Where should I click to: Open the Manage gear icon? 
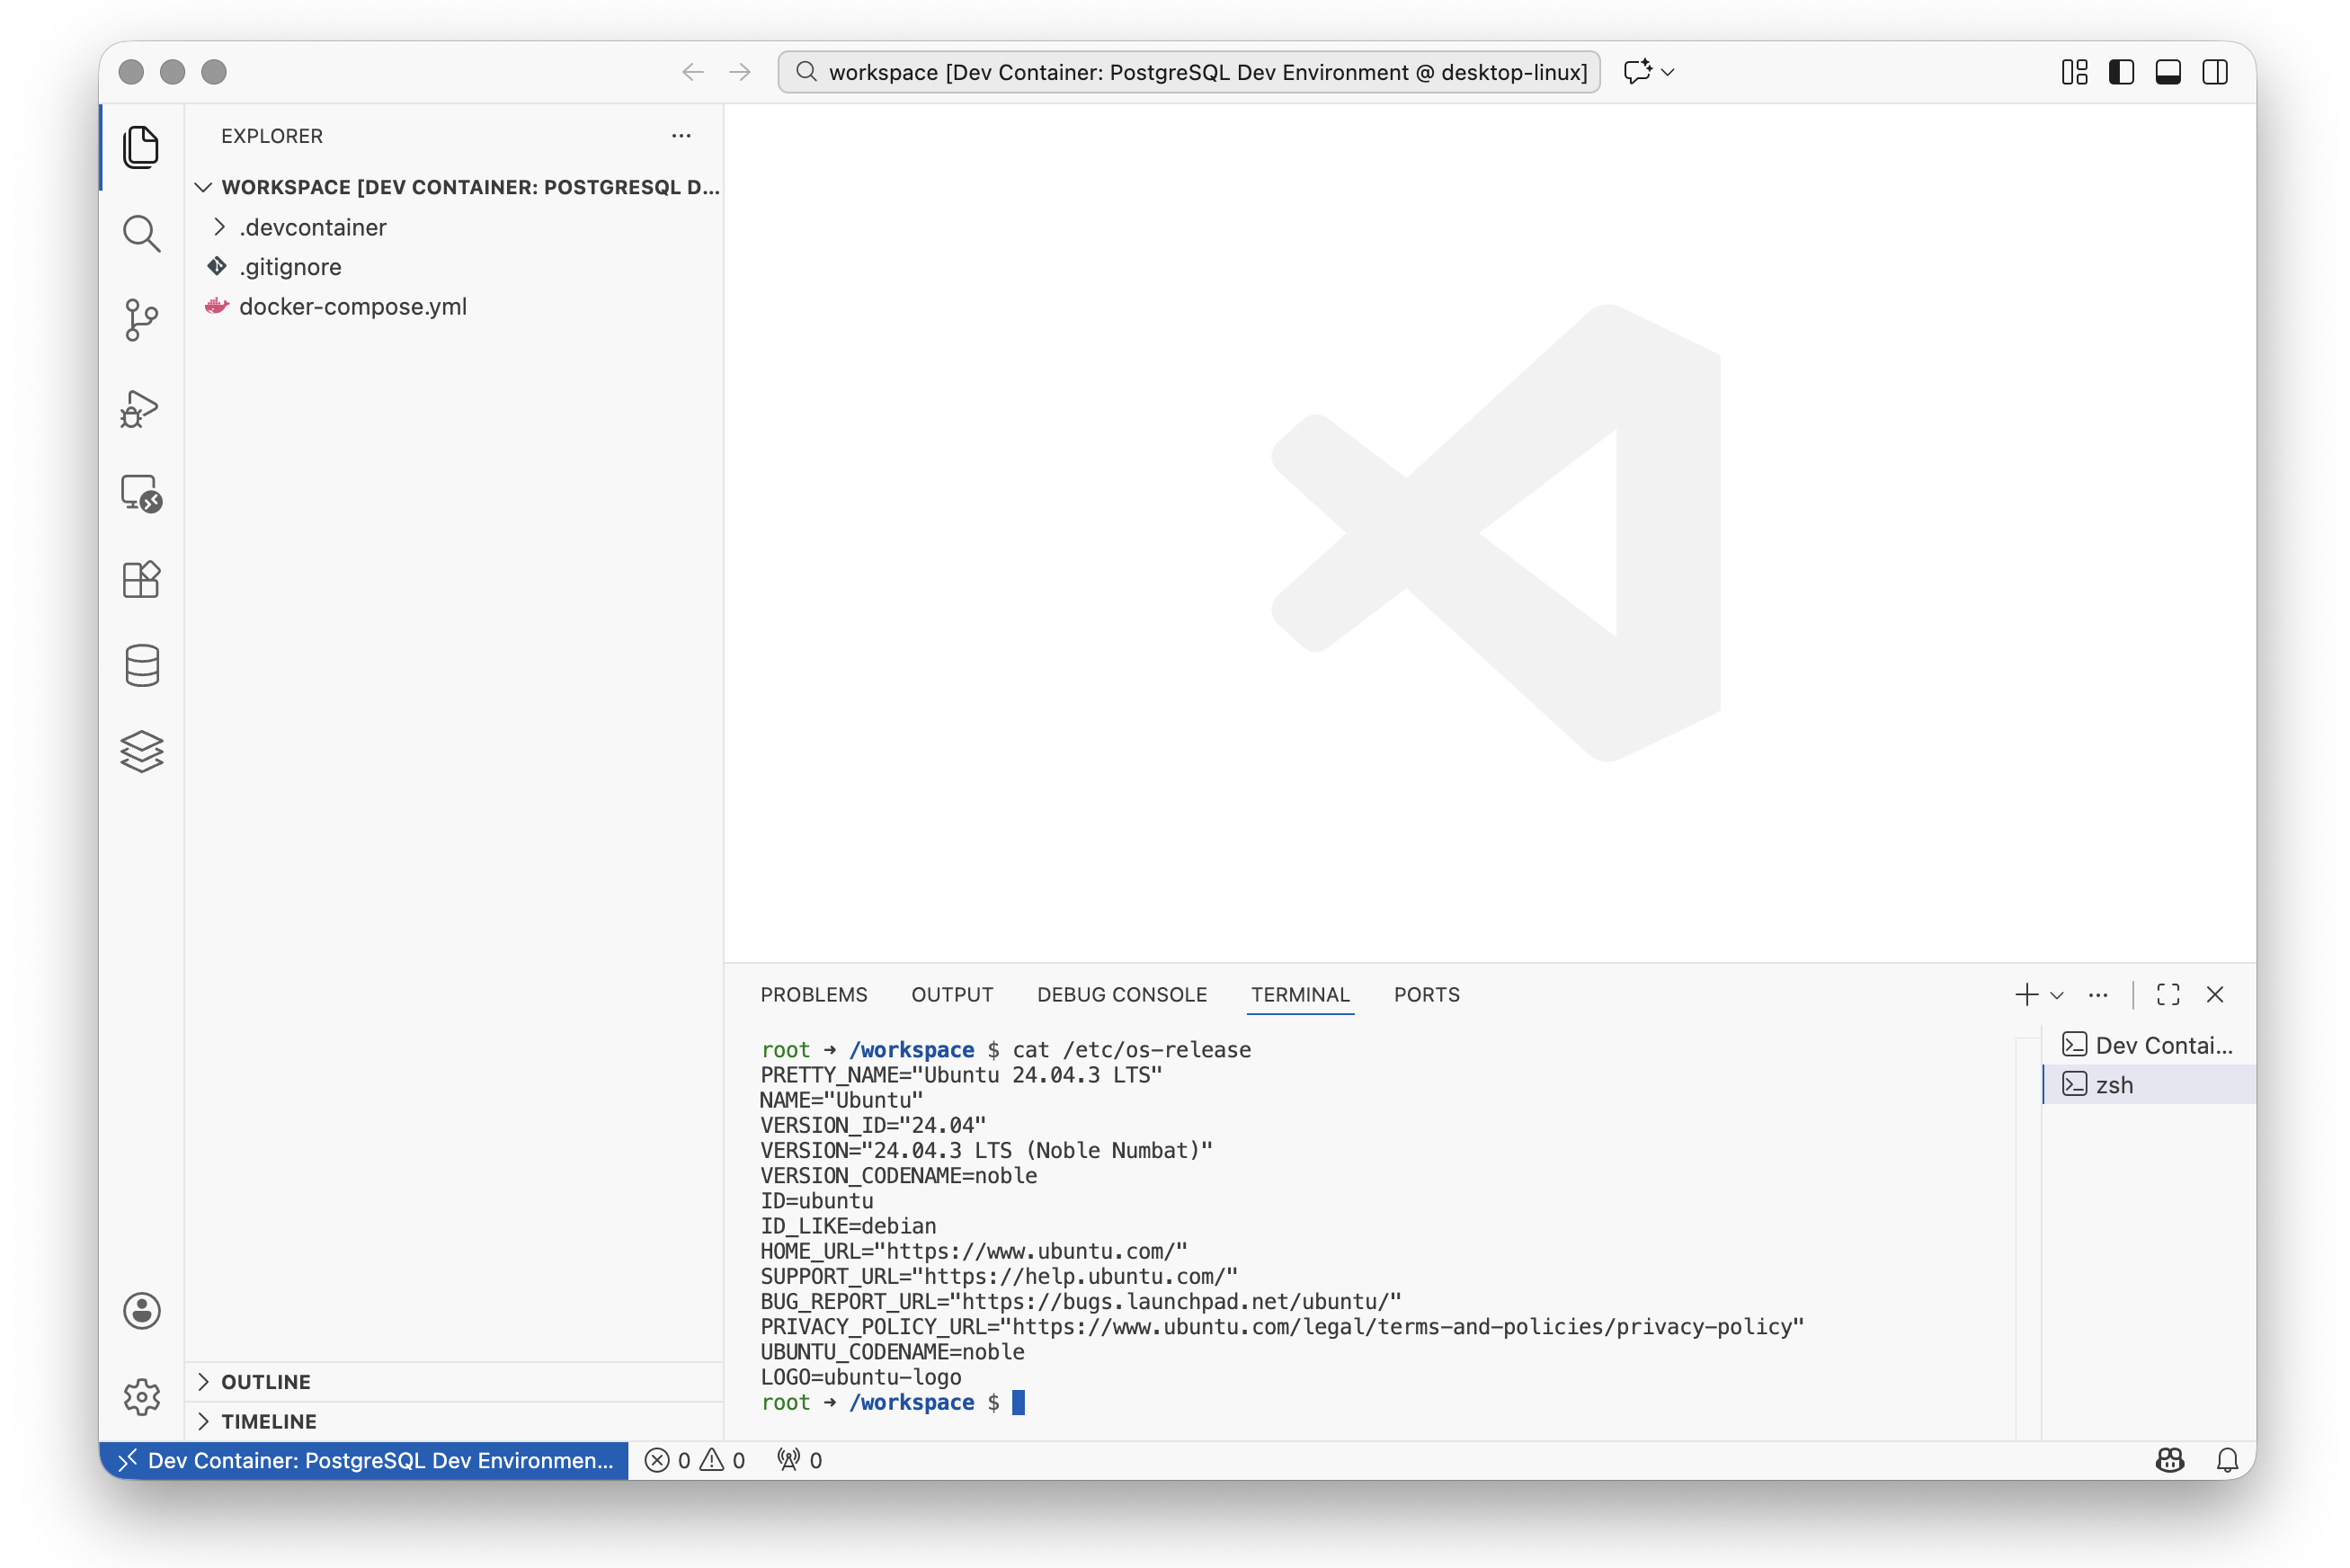point(141,1396)
